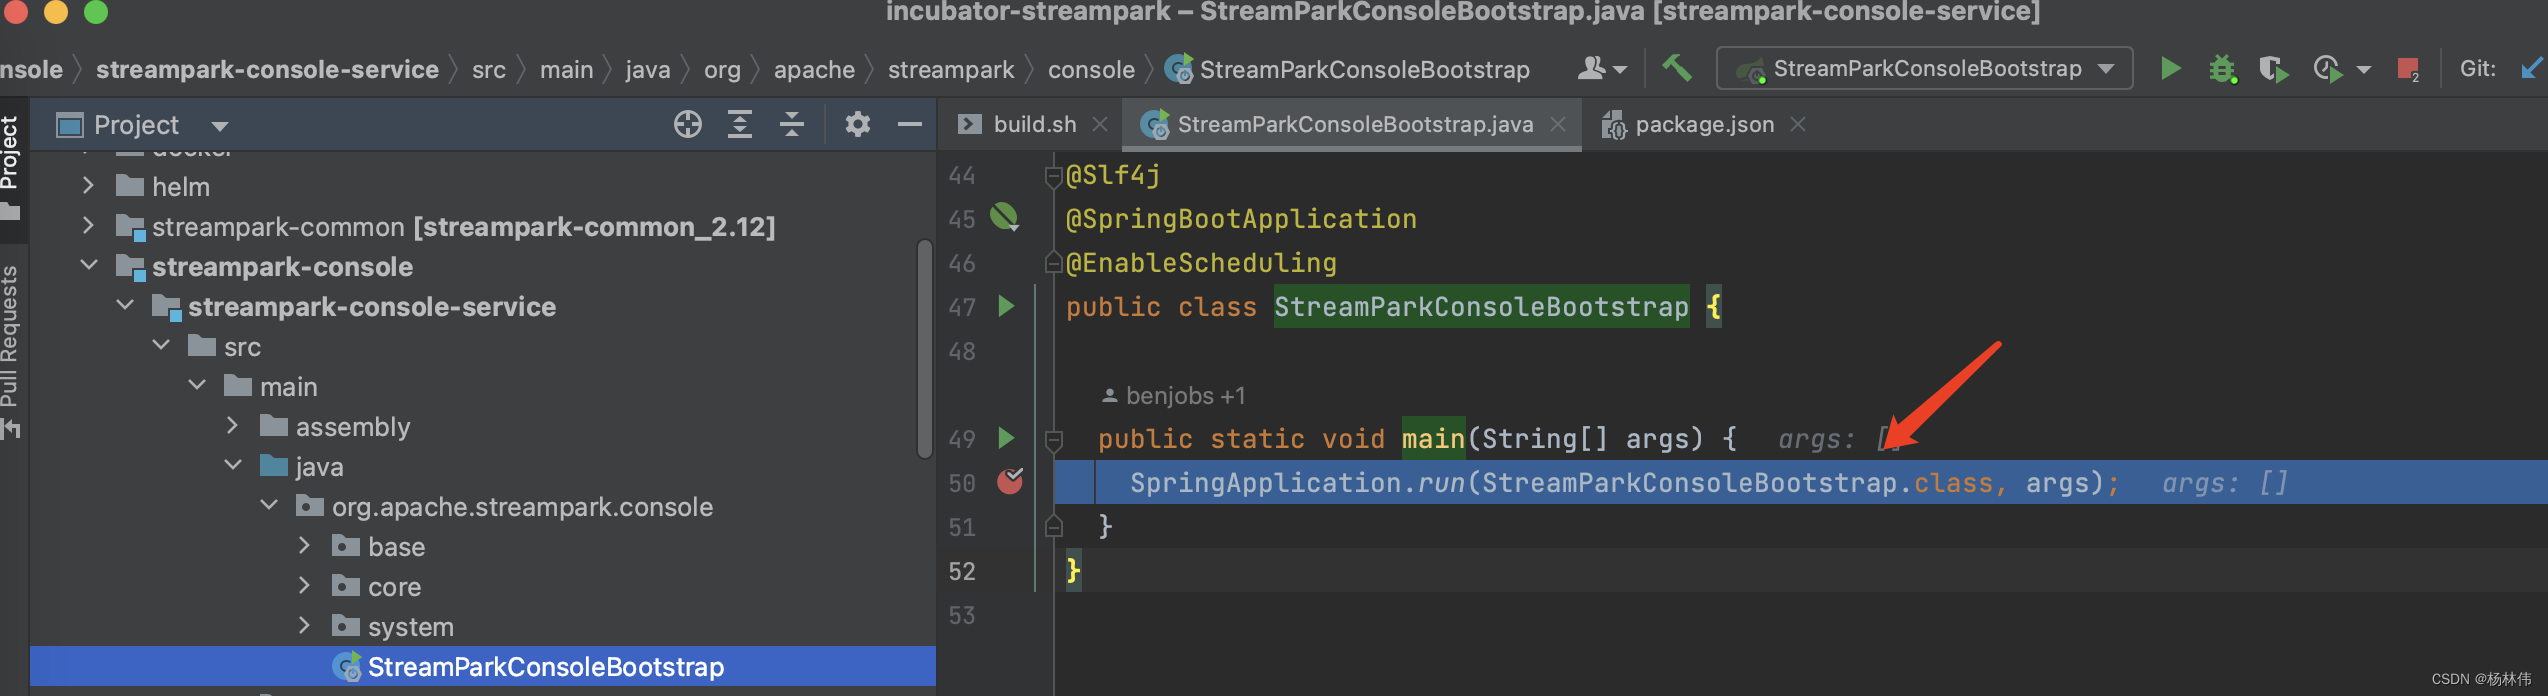Click the console breadcrumb item
Viewport: 2548px width, 696px height.
pyautogui.click(x=1091, y=69)
